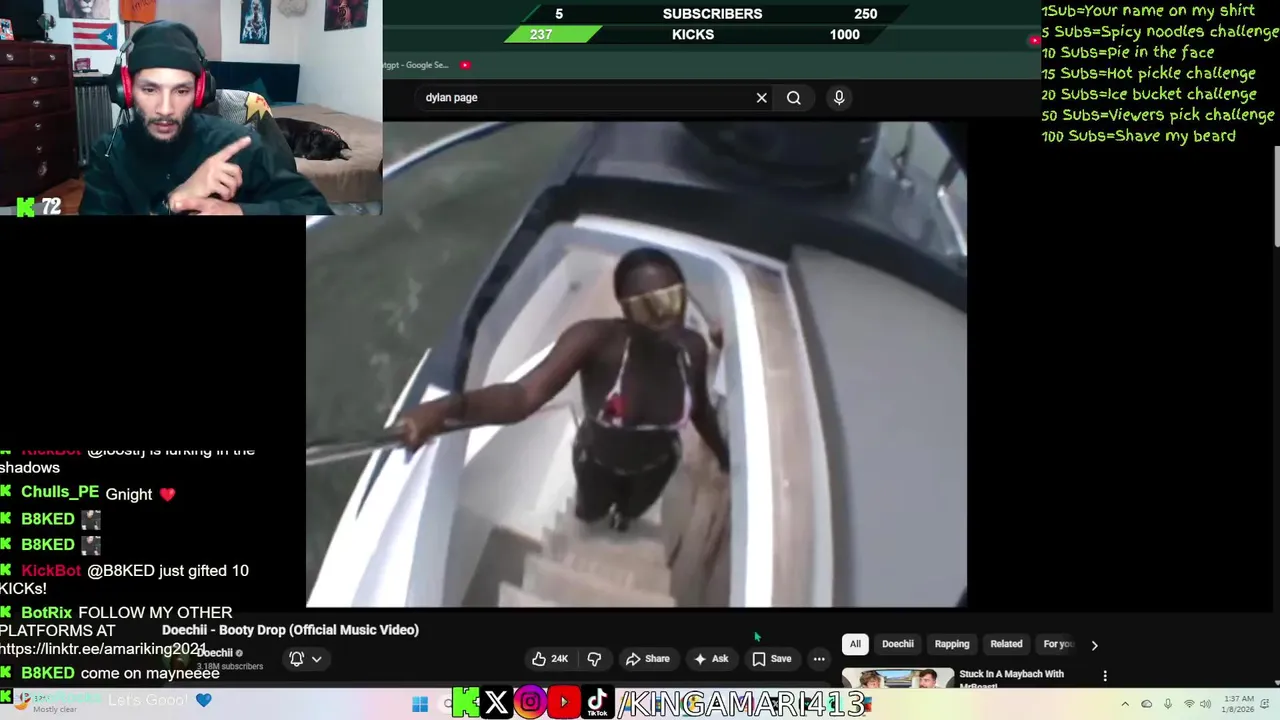The image size is (1280, 720).
Task: Click the BotRix username in chat
Action: tap(47, 613)
